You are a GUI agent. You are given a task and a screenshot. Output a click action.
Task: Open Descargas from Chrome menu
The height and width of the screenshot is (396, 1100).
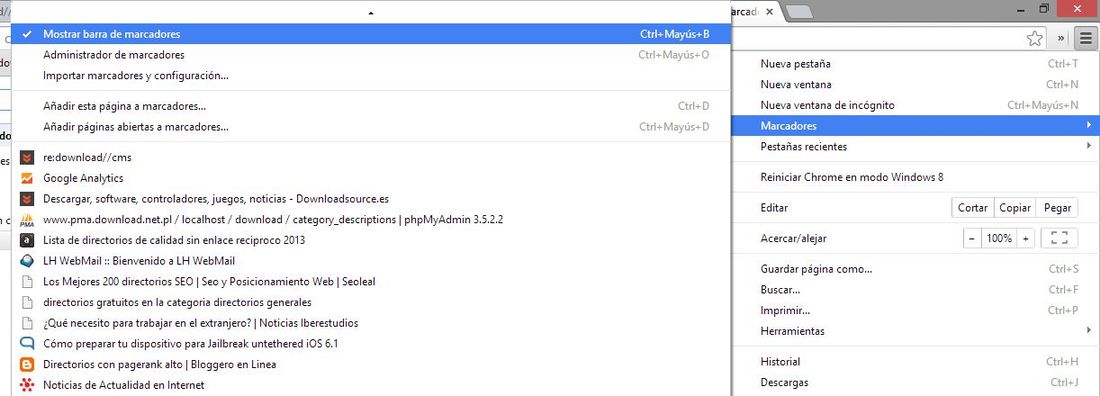tap(915, 383)
